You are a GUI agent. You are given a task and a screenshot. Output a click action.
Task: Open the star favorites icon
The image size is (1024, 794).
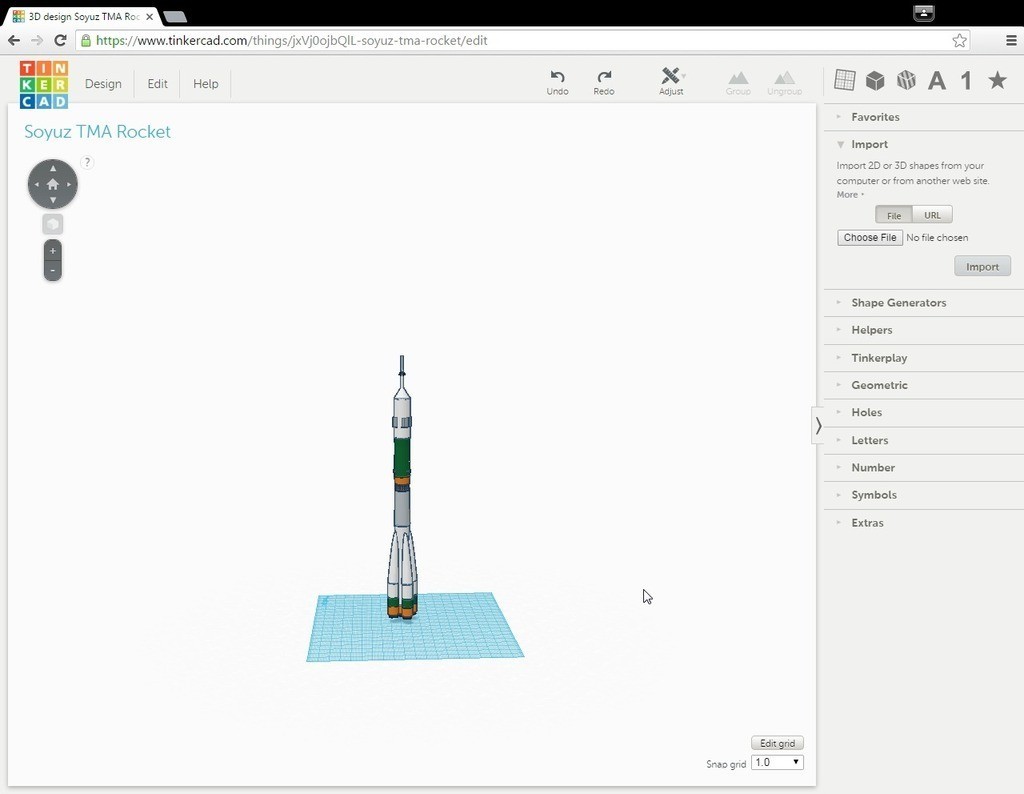(x=997, y=80)
